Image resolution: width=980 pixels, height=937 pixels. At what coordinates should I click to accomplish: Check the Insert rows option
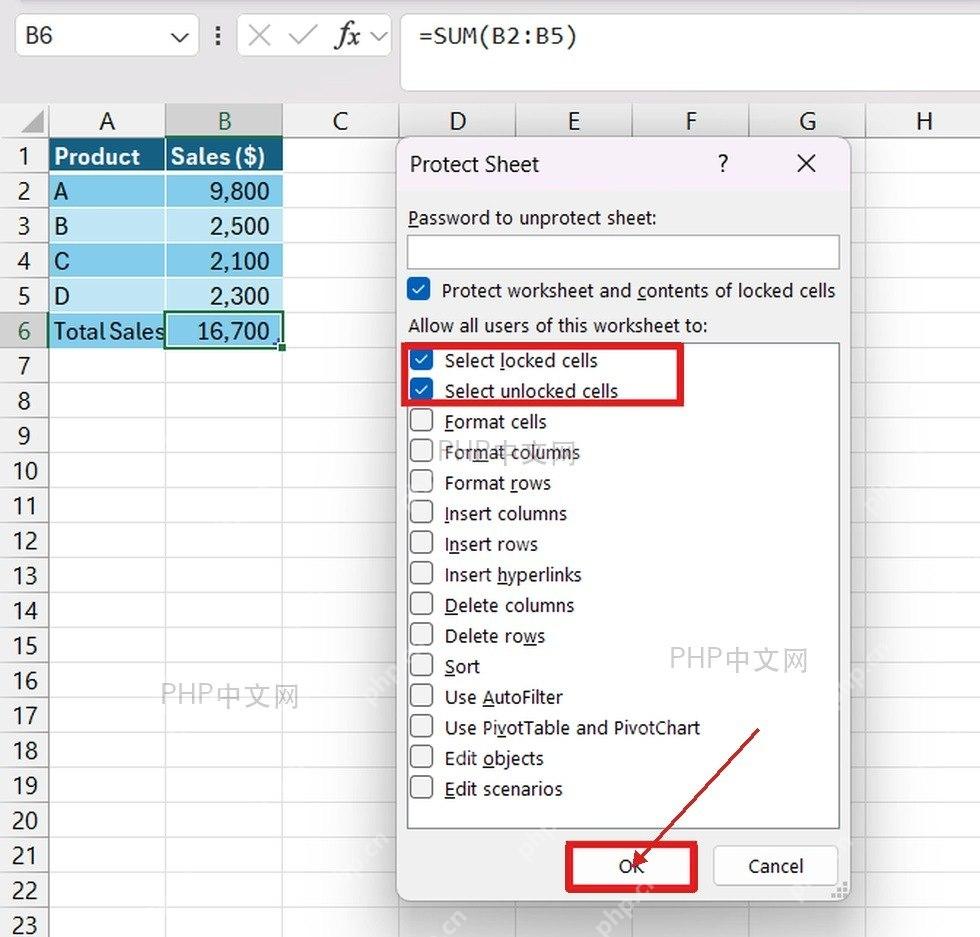click(x=422, y=543)
